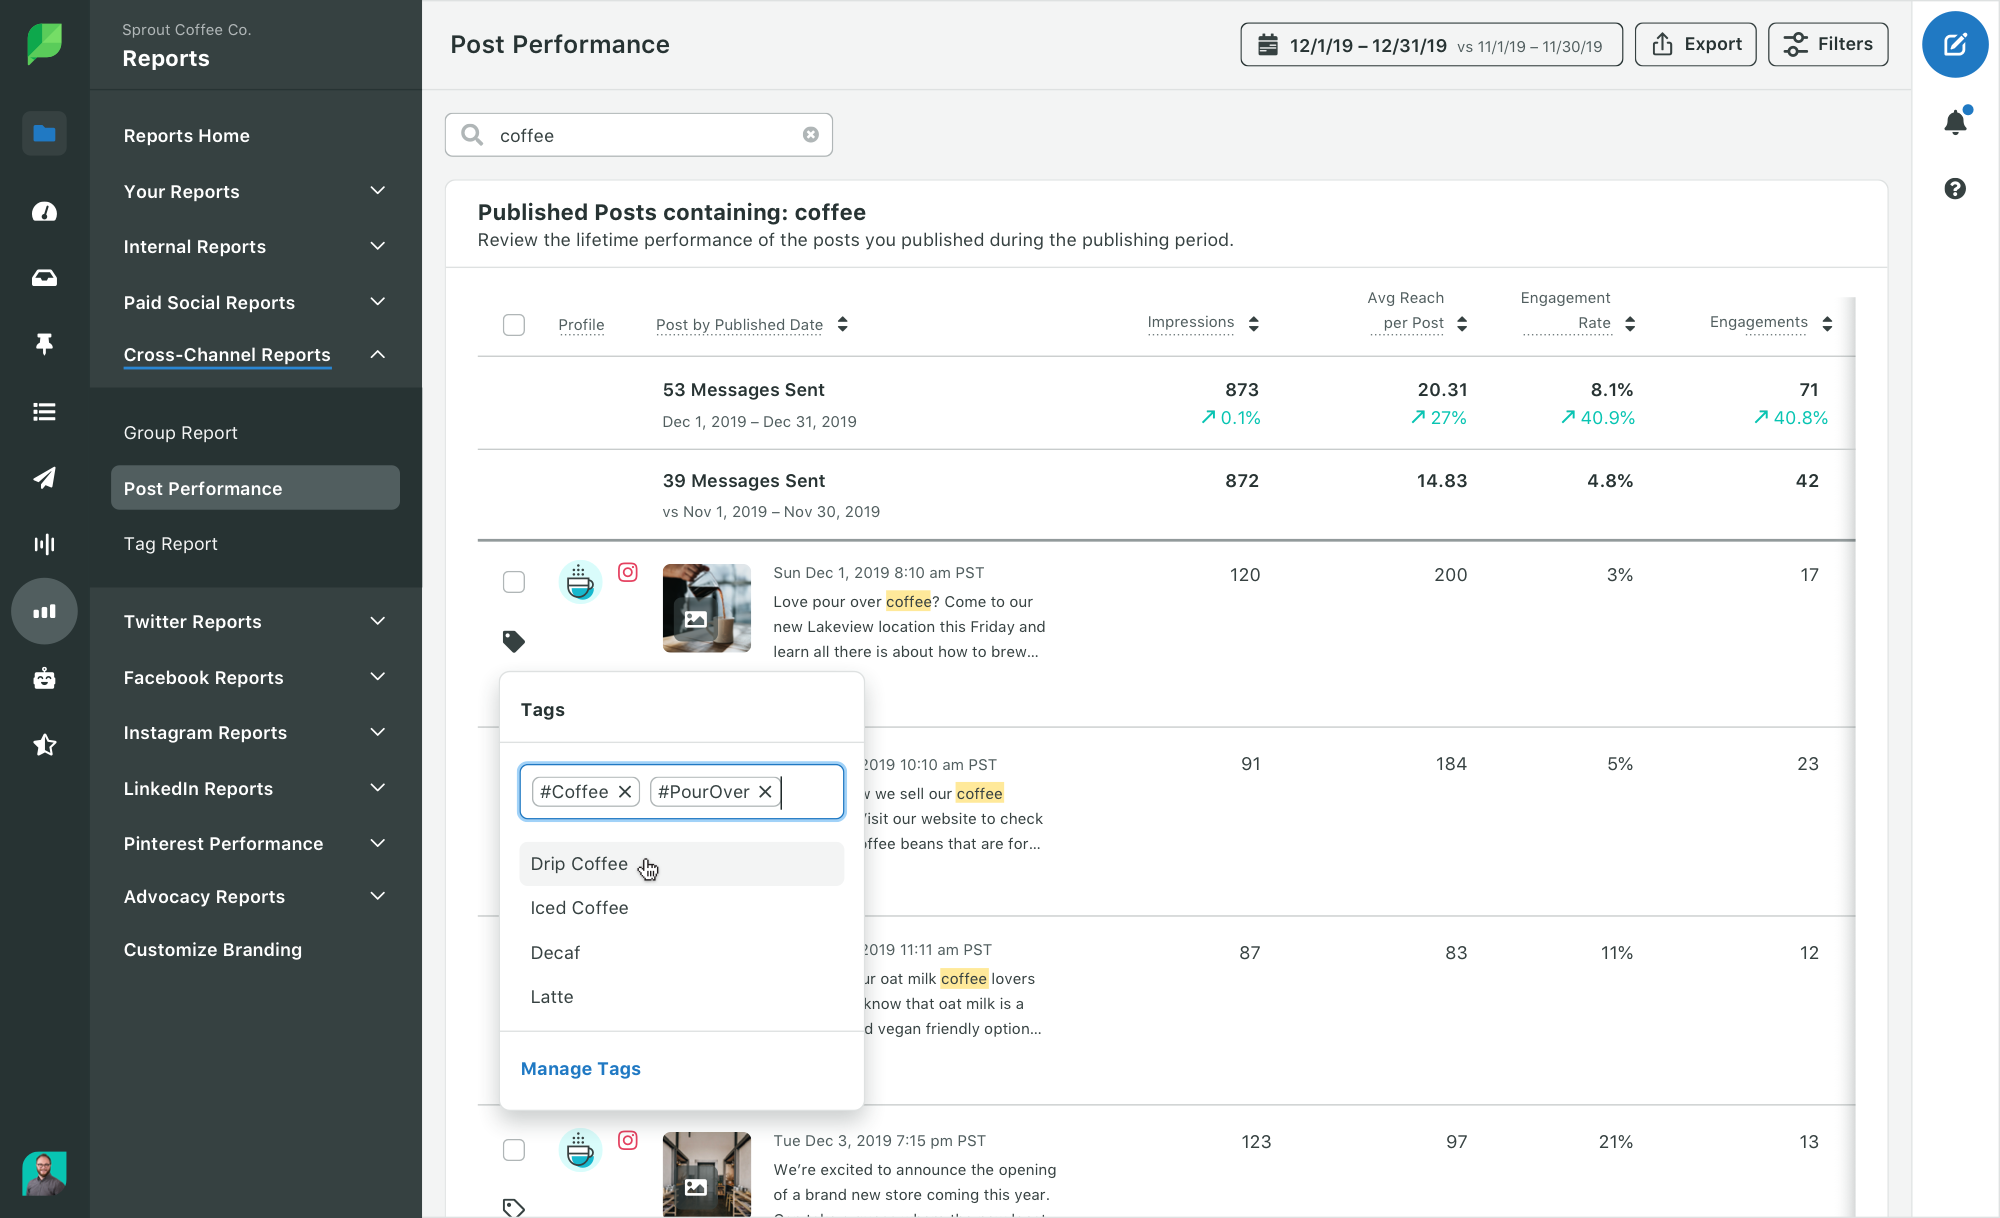2000x1218 pixels.
Task: Open the help question mark icon
Action: tap(1955, 189)
